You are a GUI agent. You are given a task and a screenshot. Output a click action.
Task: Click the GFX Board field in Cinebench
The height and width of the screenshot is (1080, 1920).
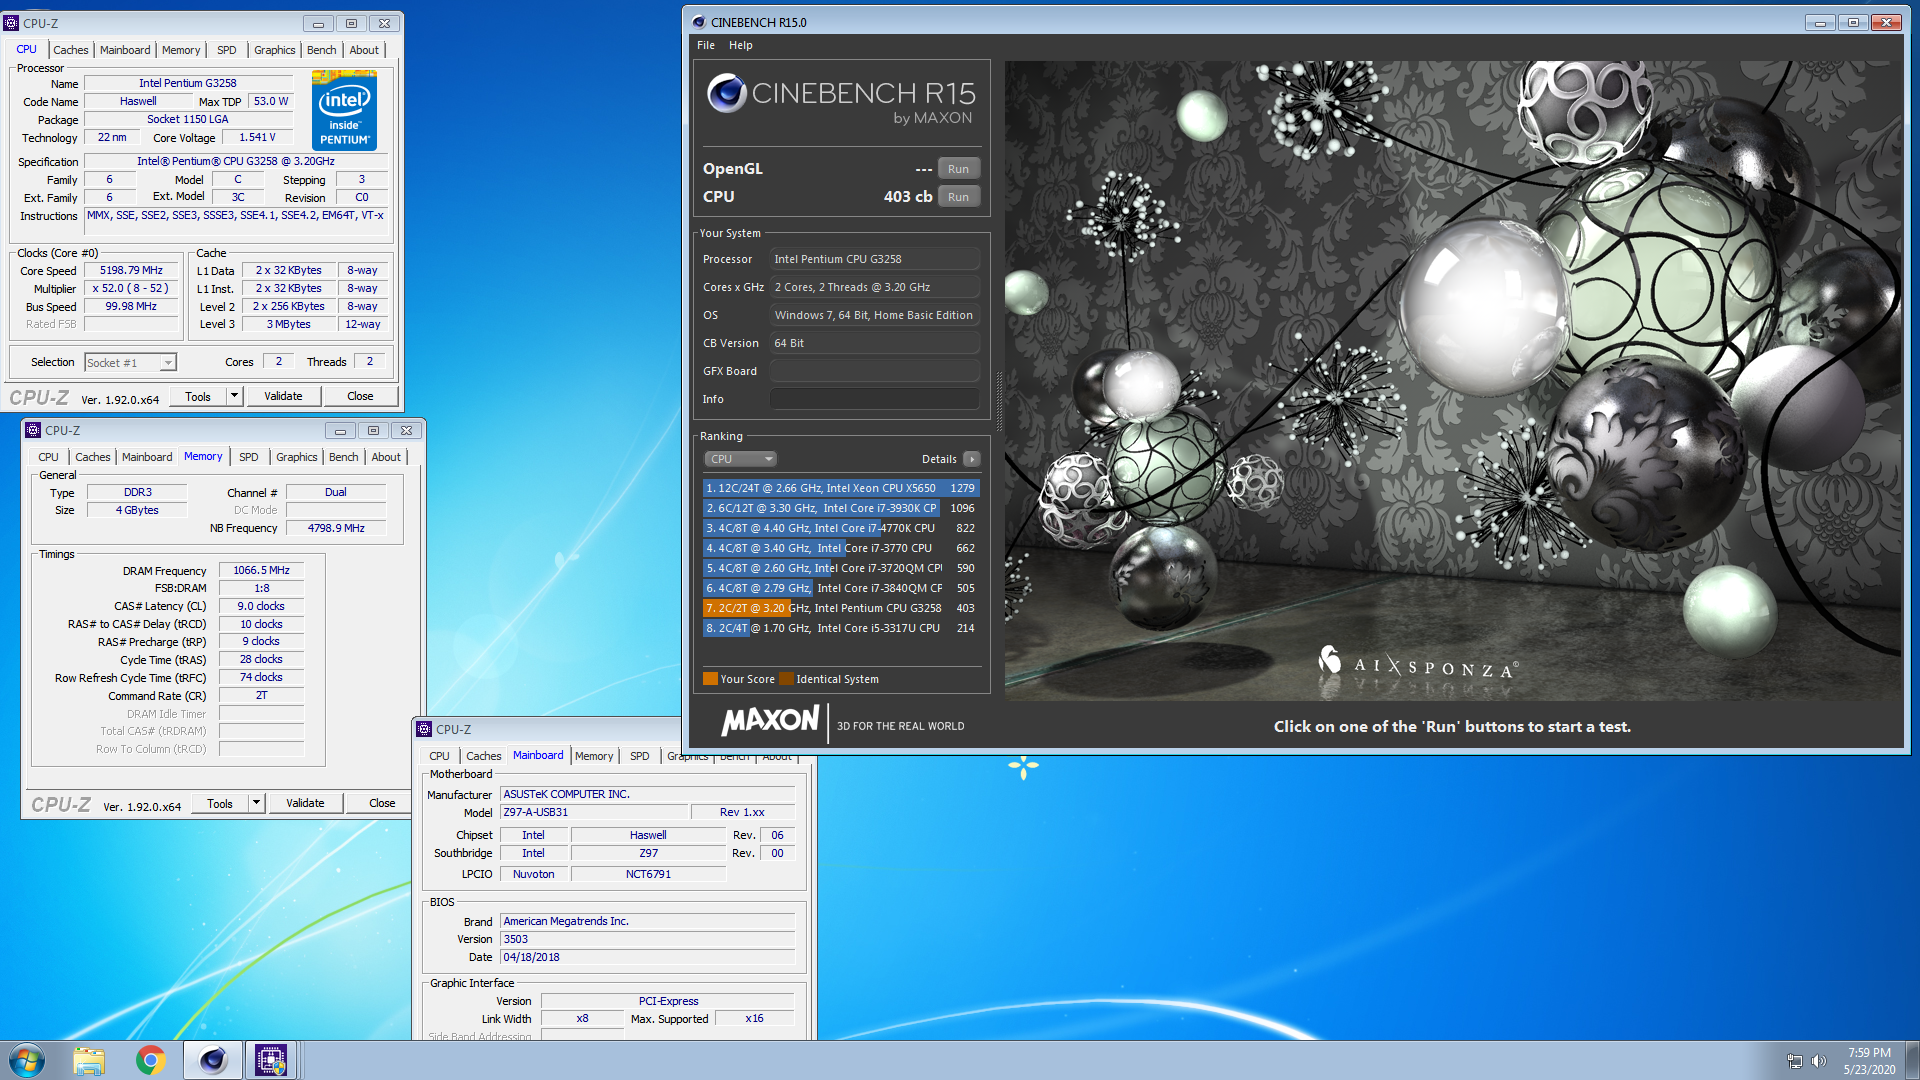pos(875,371)
